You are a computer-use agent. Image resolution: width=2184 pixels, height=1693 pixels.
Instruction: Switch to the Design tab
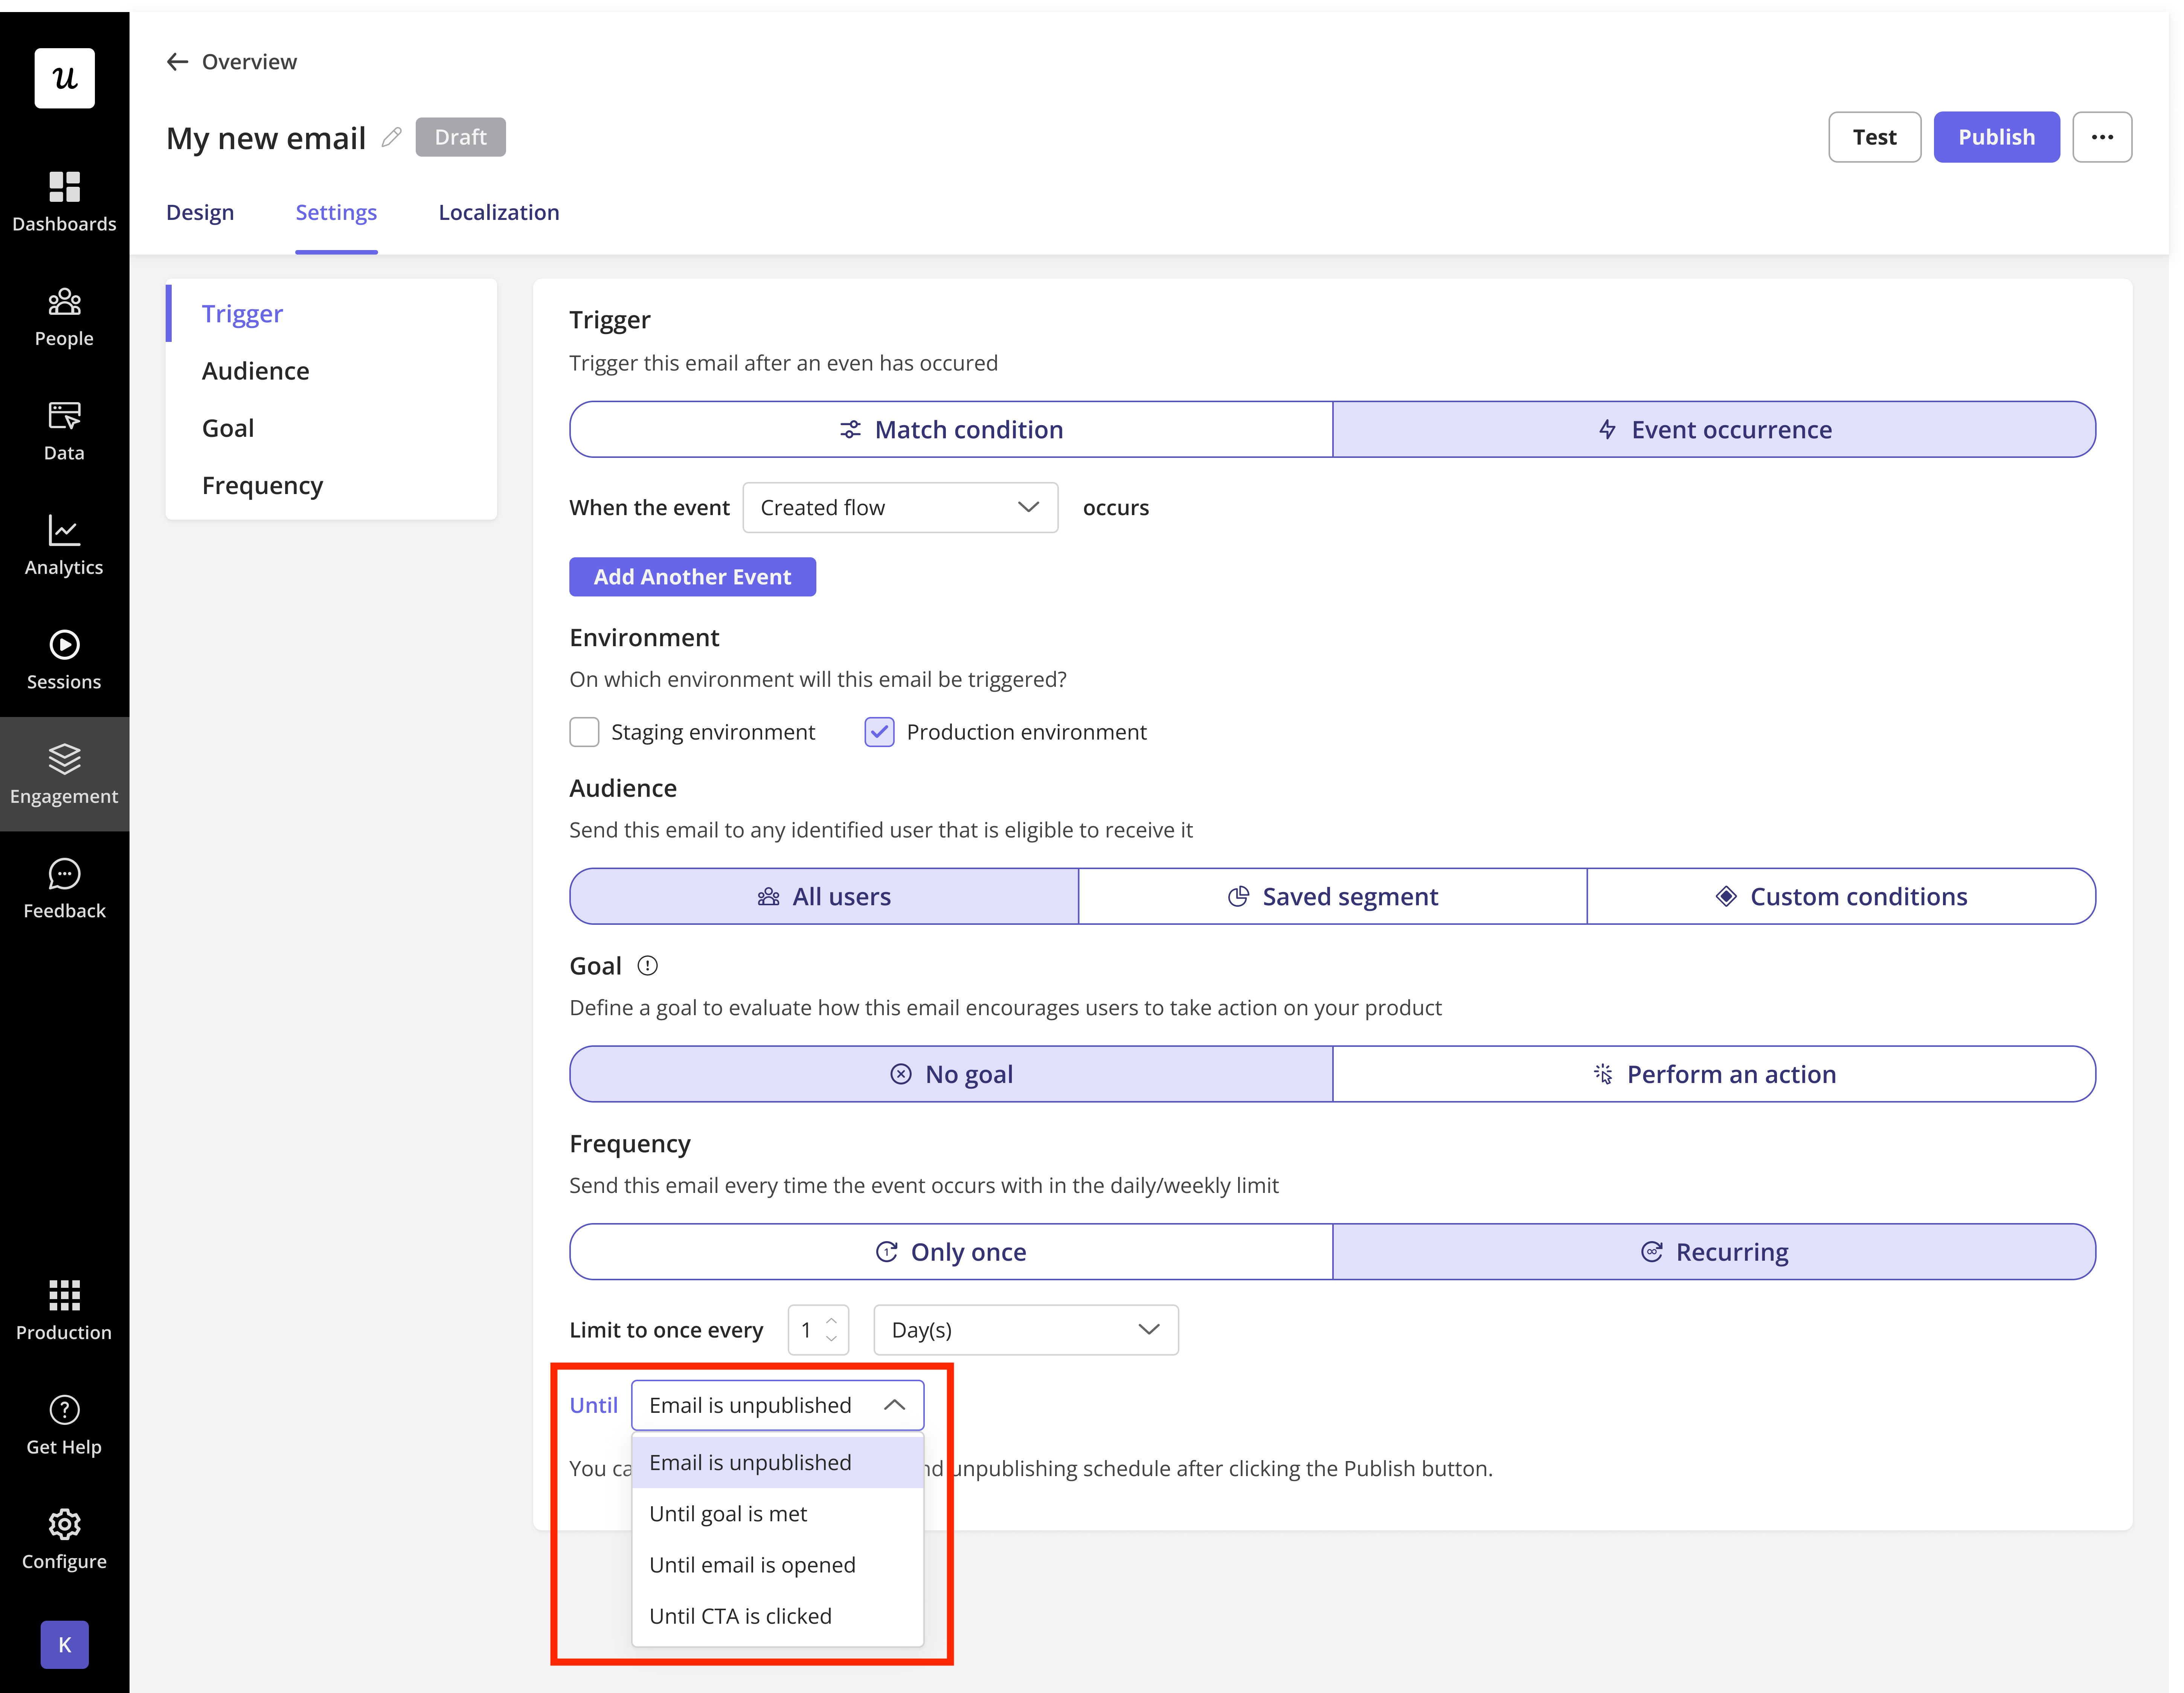[x=200, y=212]
